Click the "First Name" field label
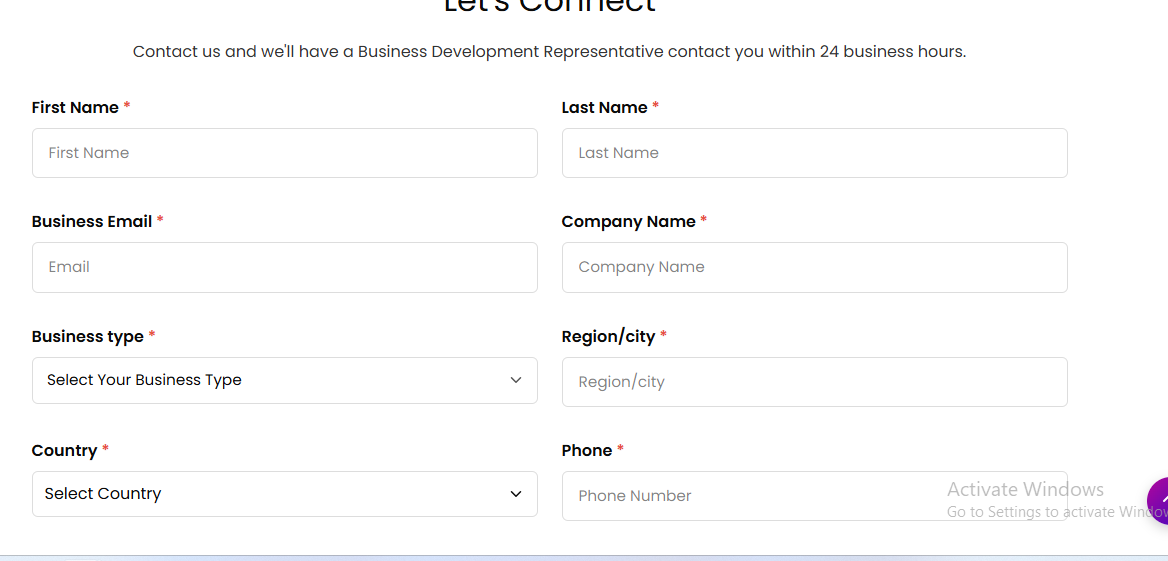Image resolution: width=1168 pixels, height=561 pixels. pyautogui.click(x=75, y=108)
